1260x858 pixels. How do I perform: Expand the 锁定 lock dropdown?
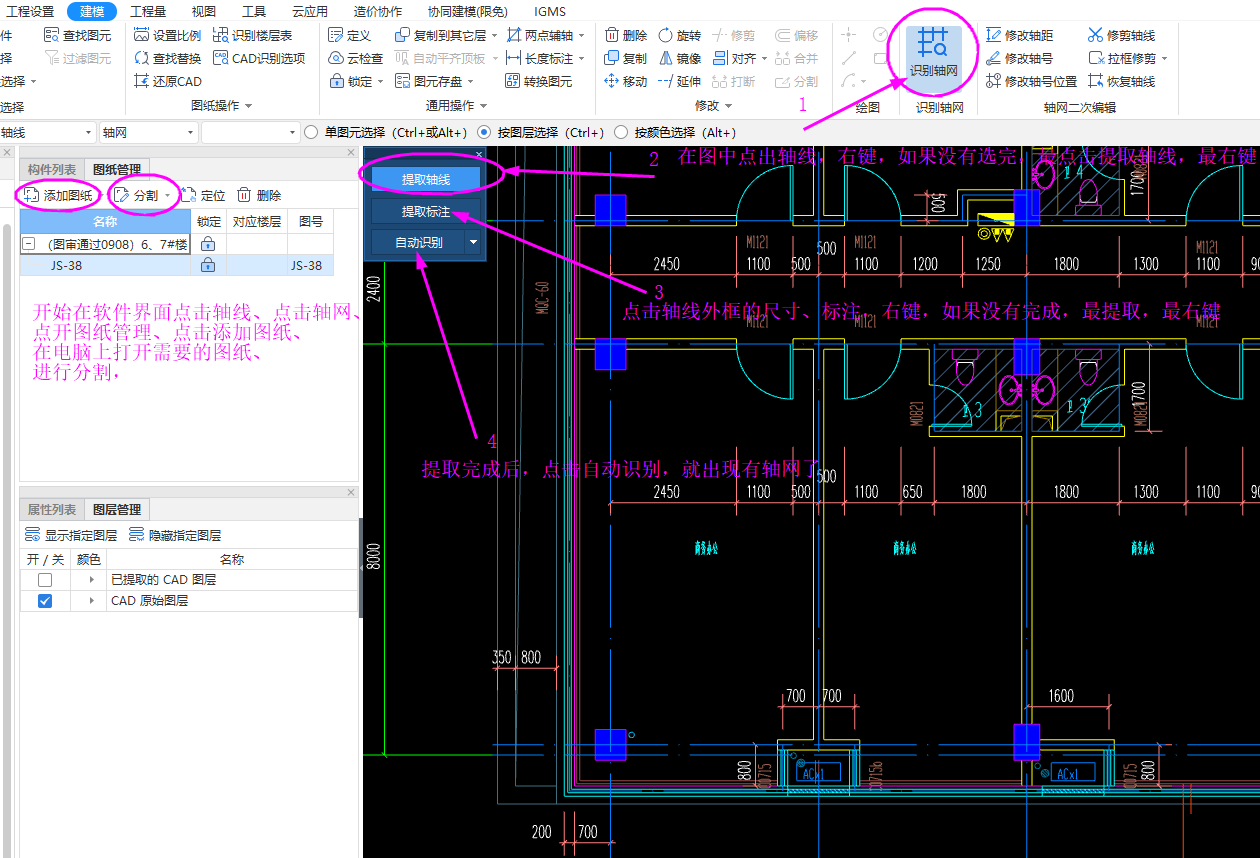click(x=380, y=81)
